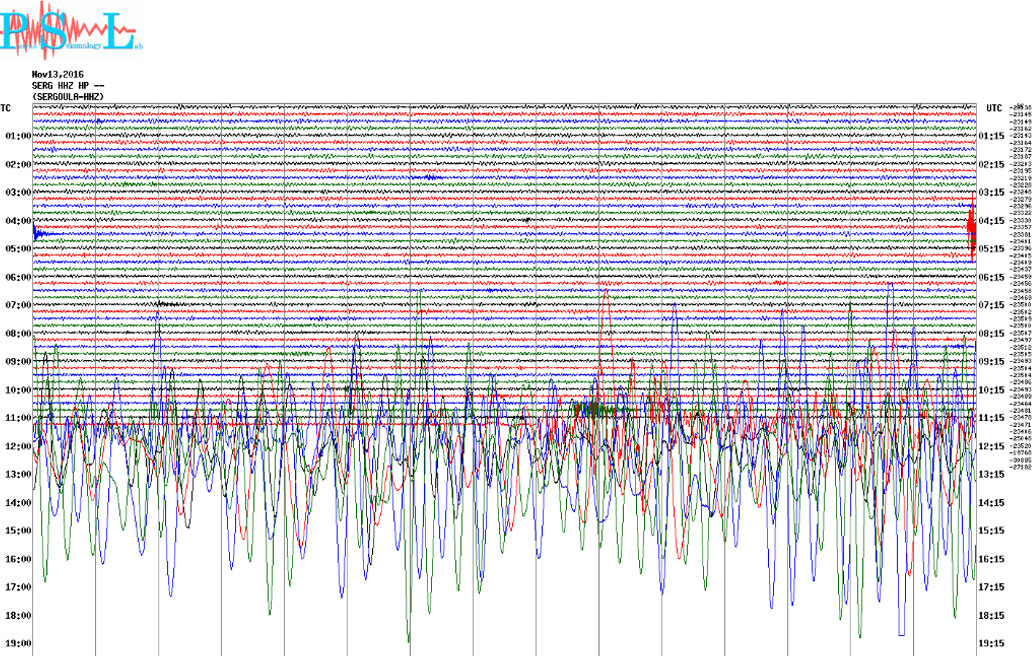Click the Nov13,2016 date label
Viewport: 1035px width, 656px height.
click(x=57, y=75)
